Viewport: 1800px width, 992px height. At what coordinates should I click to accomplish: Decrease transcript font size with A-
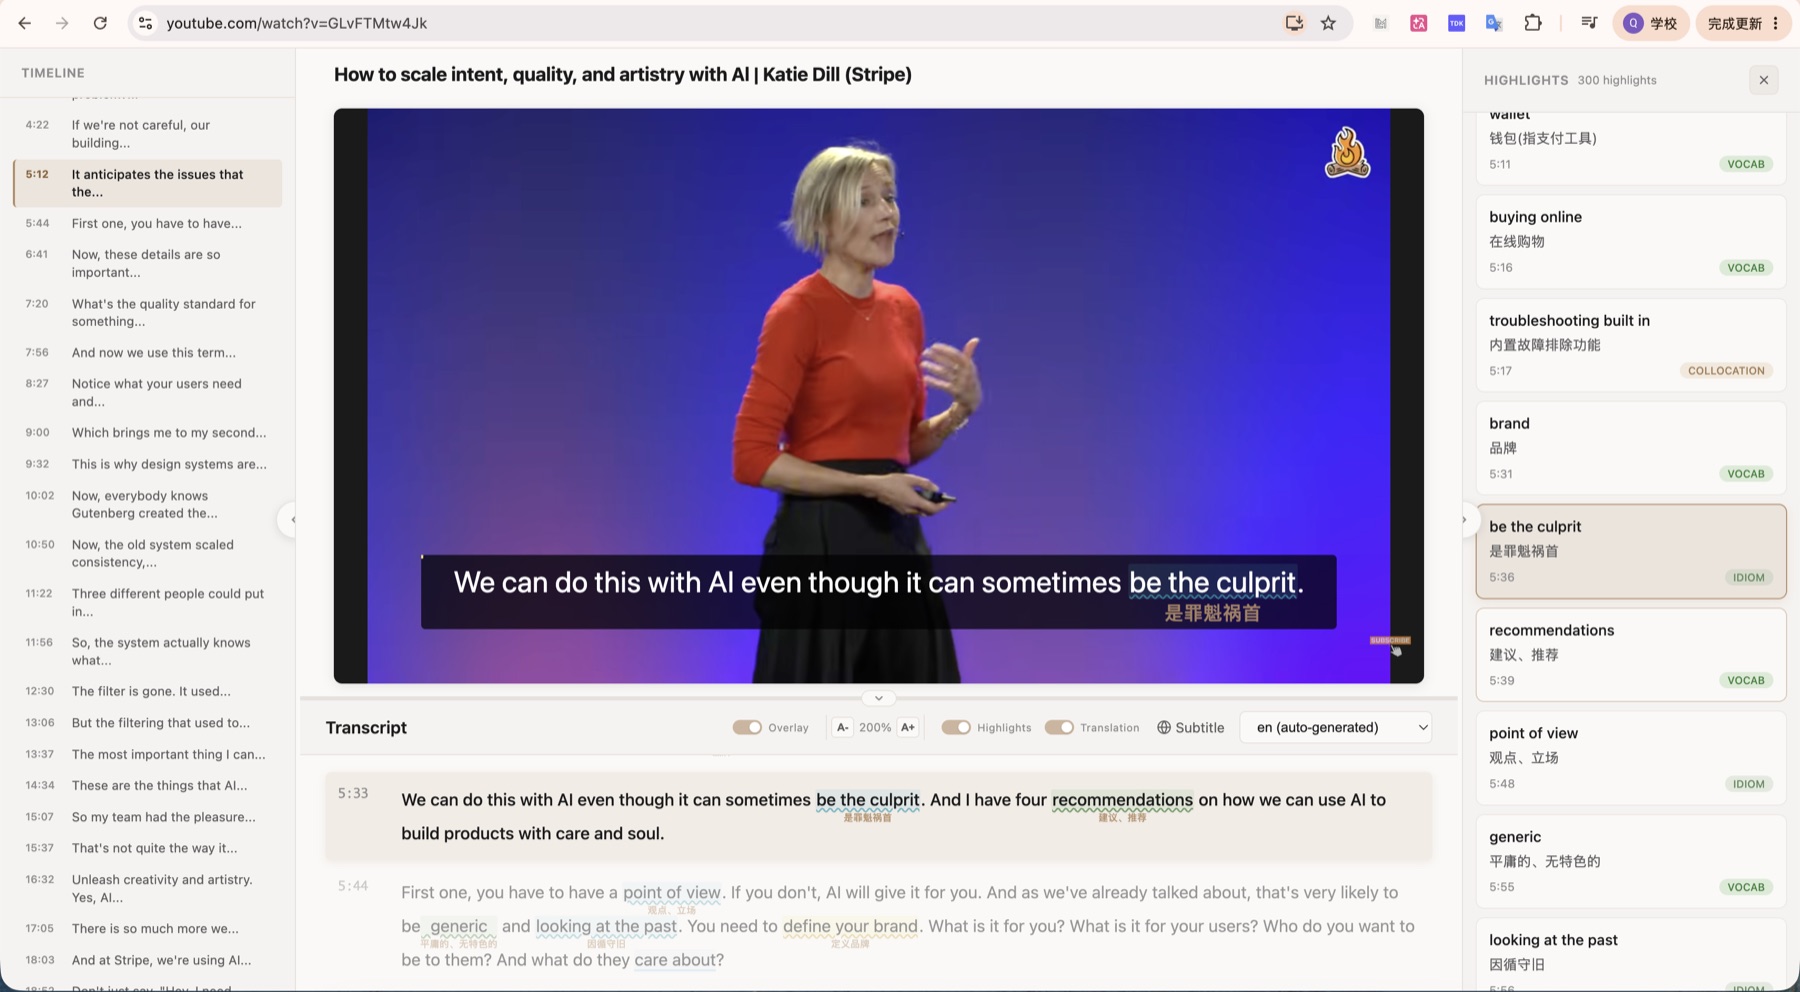[x=843, y=727]
